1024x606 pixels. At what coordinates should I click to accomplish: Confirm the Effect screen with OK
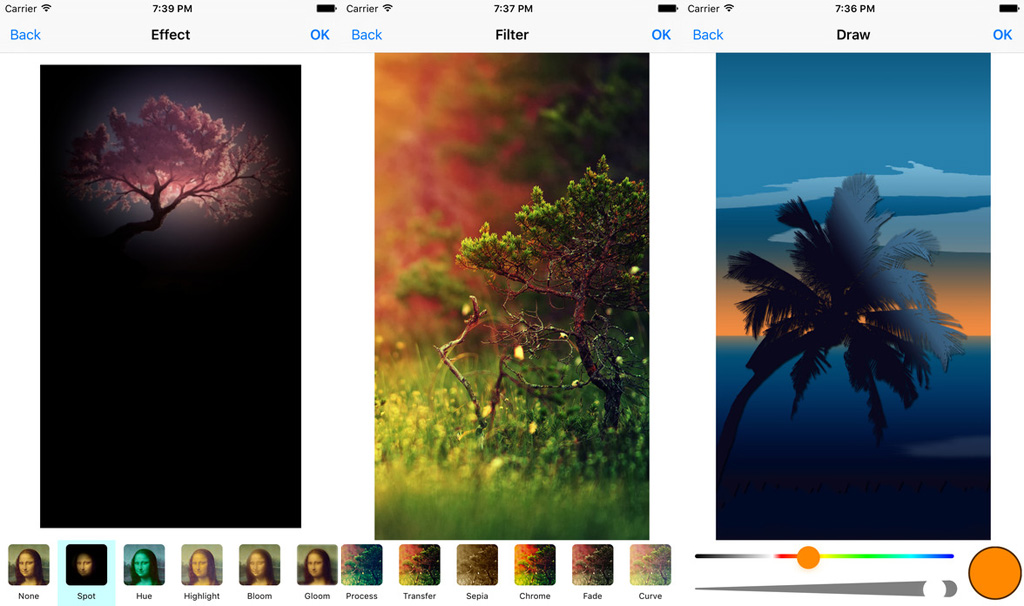tap(320, 35)
